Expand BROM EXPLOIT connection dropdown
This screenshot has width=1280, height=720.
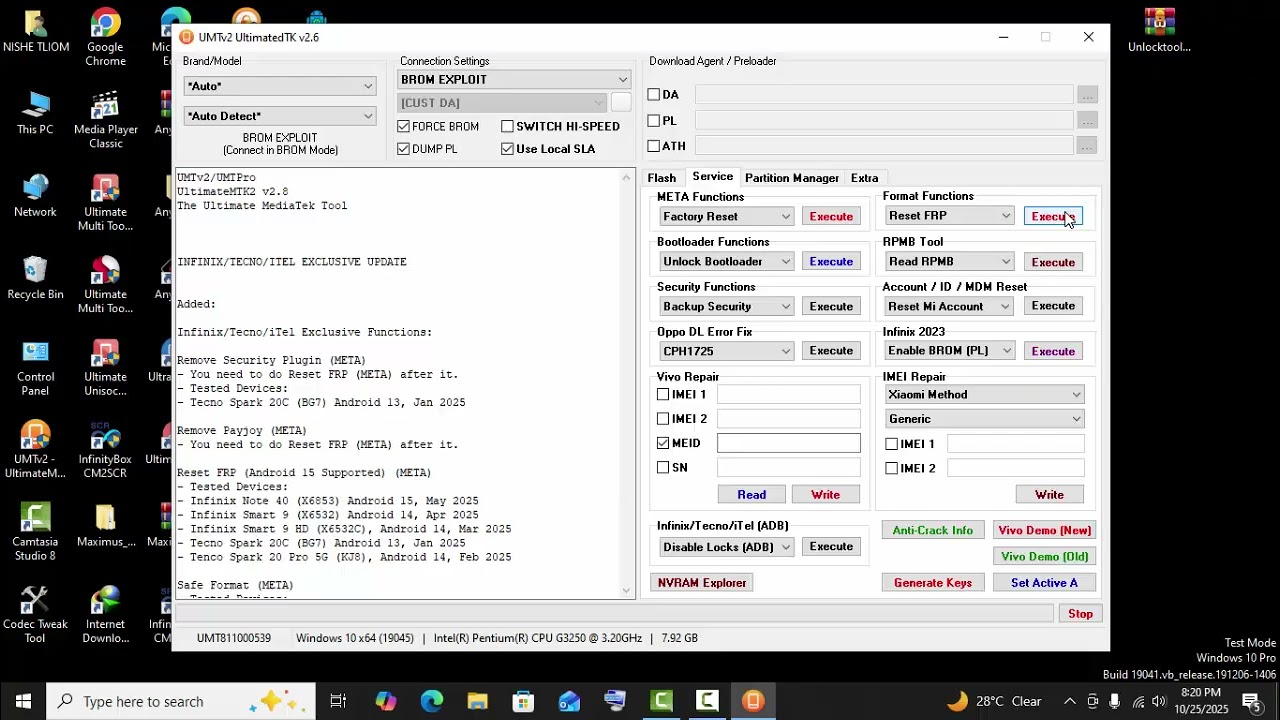514,80
